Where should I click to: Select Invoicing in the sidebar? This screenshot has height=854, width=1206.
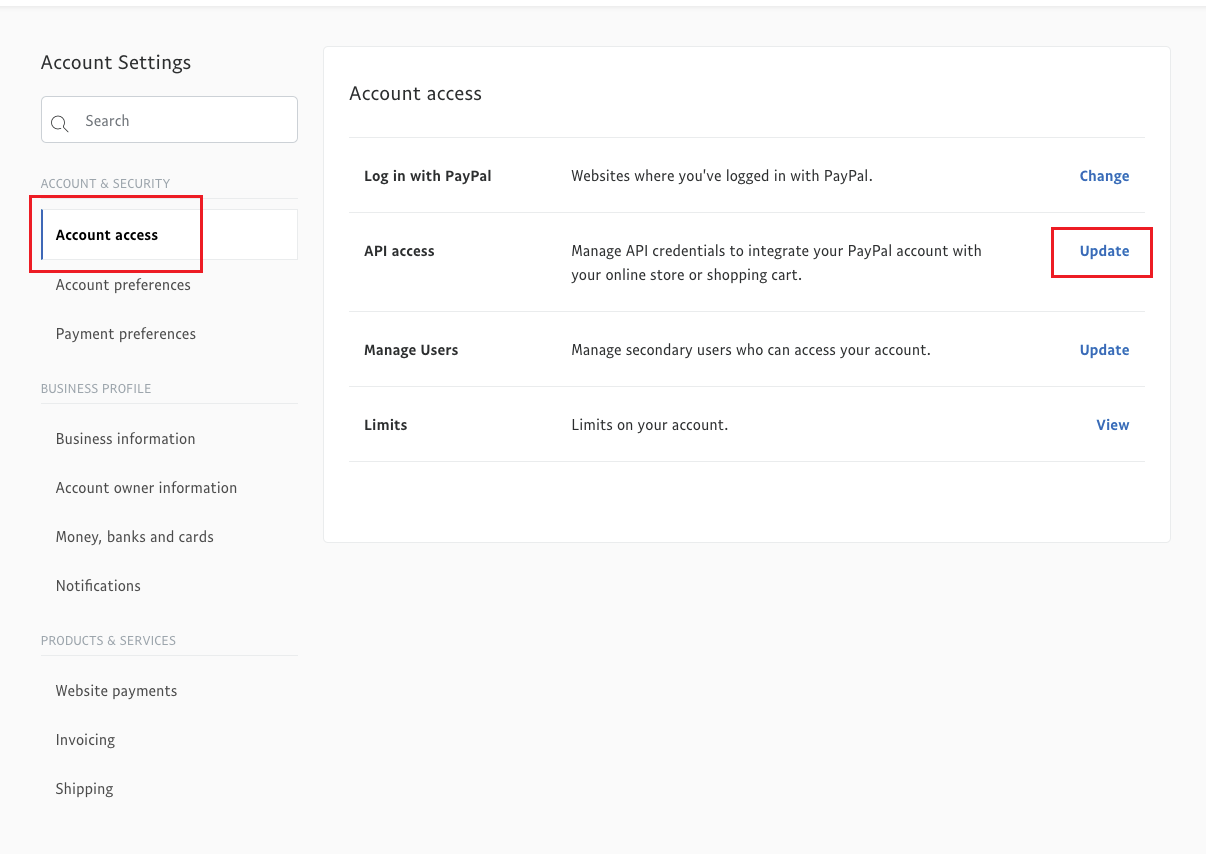pos(85,740)
